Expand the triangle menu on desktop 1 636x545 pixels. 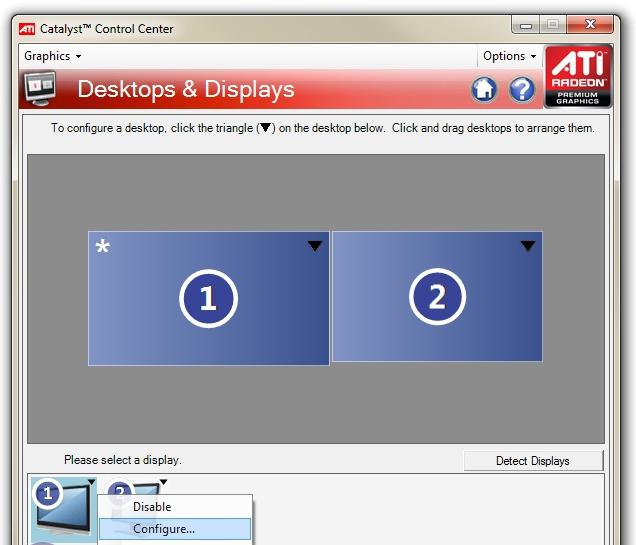coord(315,246)
